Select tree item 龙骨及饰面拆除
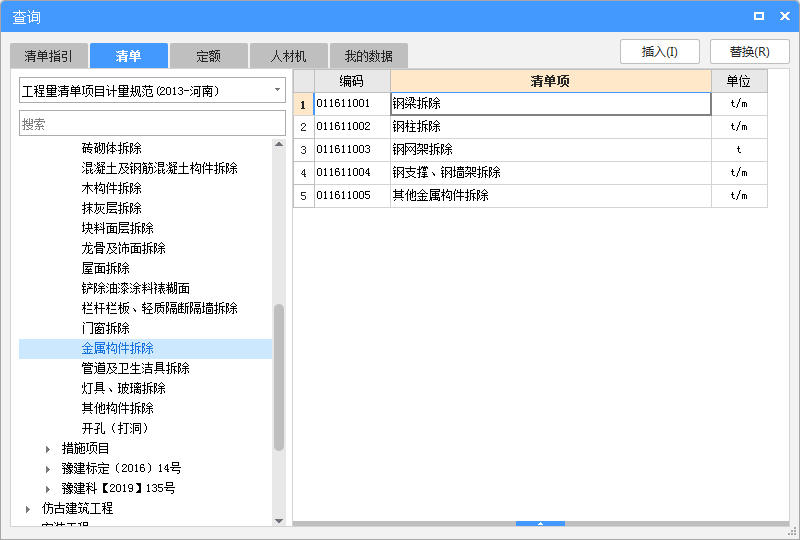Screen dimensions: 800x540 [123, 248]
